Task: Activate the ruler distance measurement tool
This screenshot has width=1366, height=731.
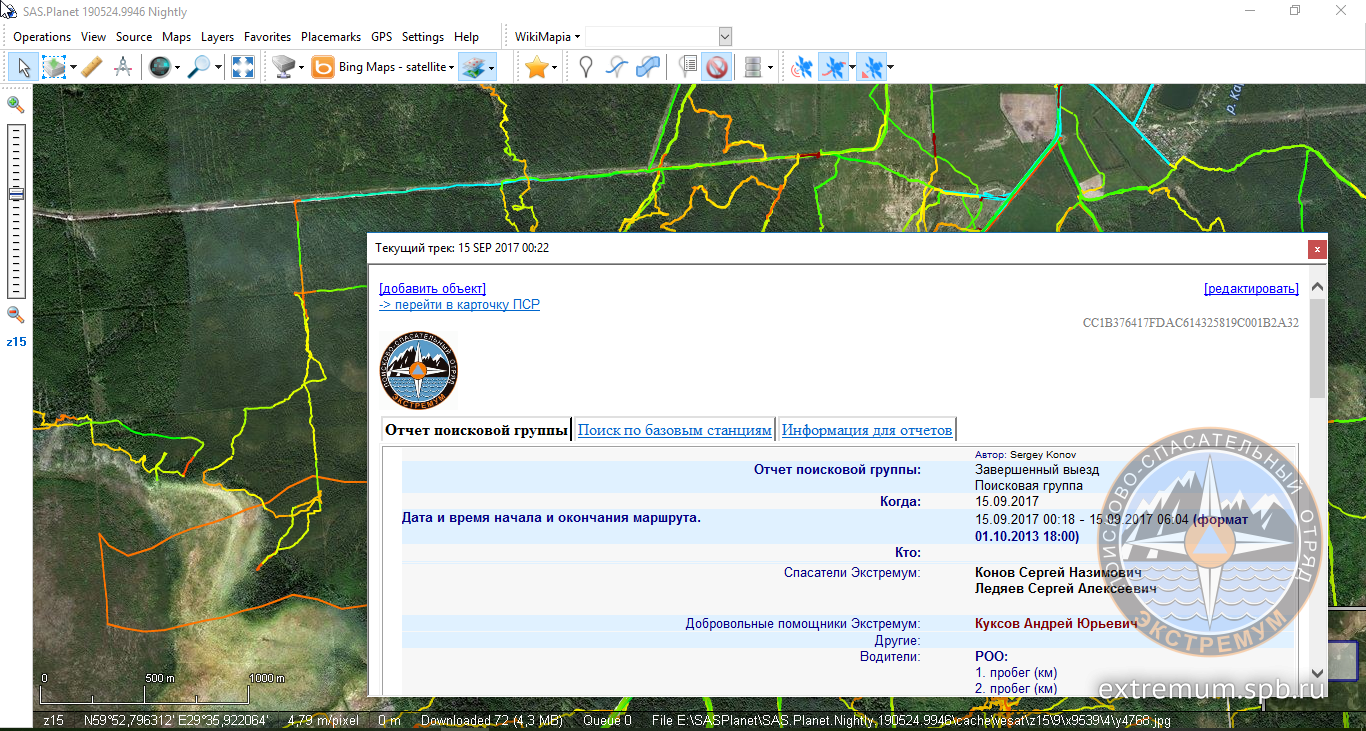Action: pos(91,67)
